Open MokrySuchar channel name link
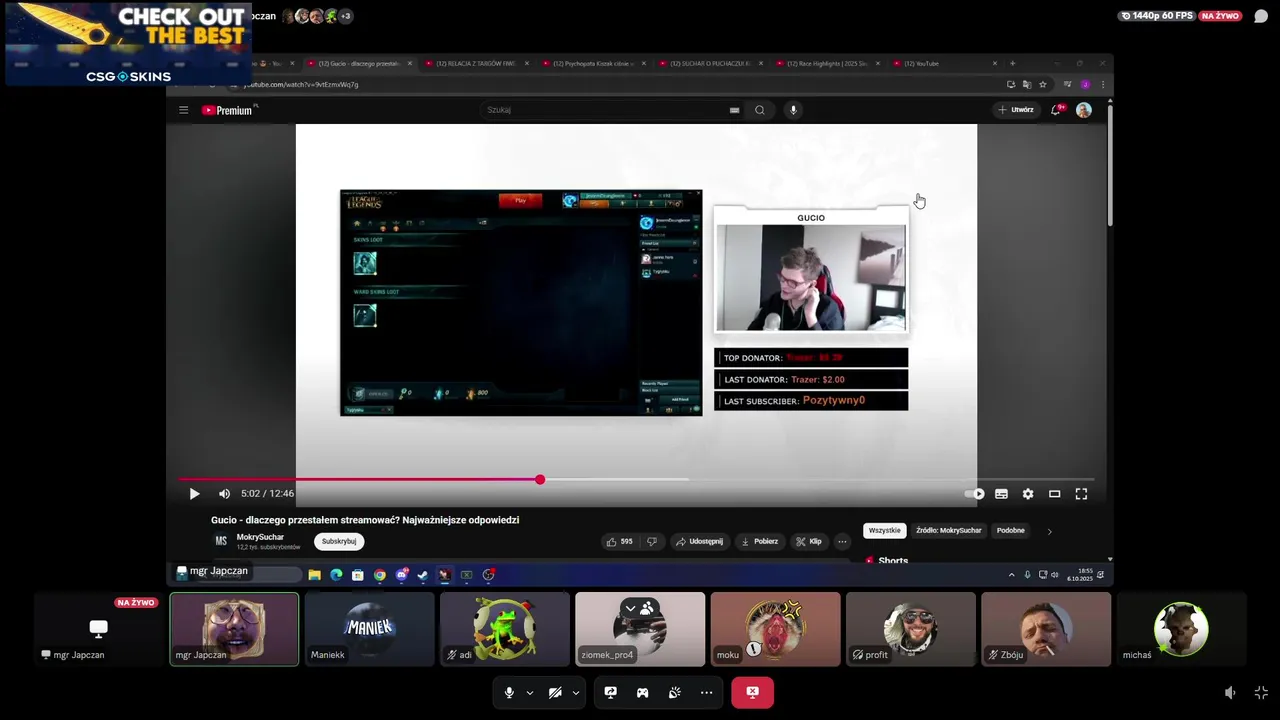The width and height of the screenshot is (1280, 720). [260, 537]
